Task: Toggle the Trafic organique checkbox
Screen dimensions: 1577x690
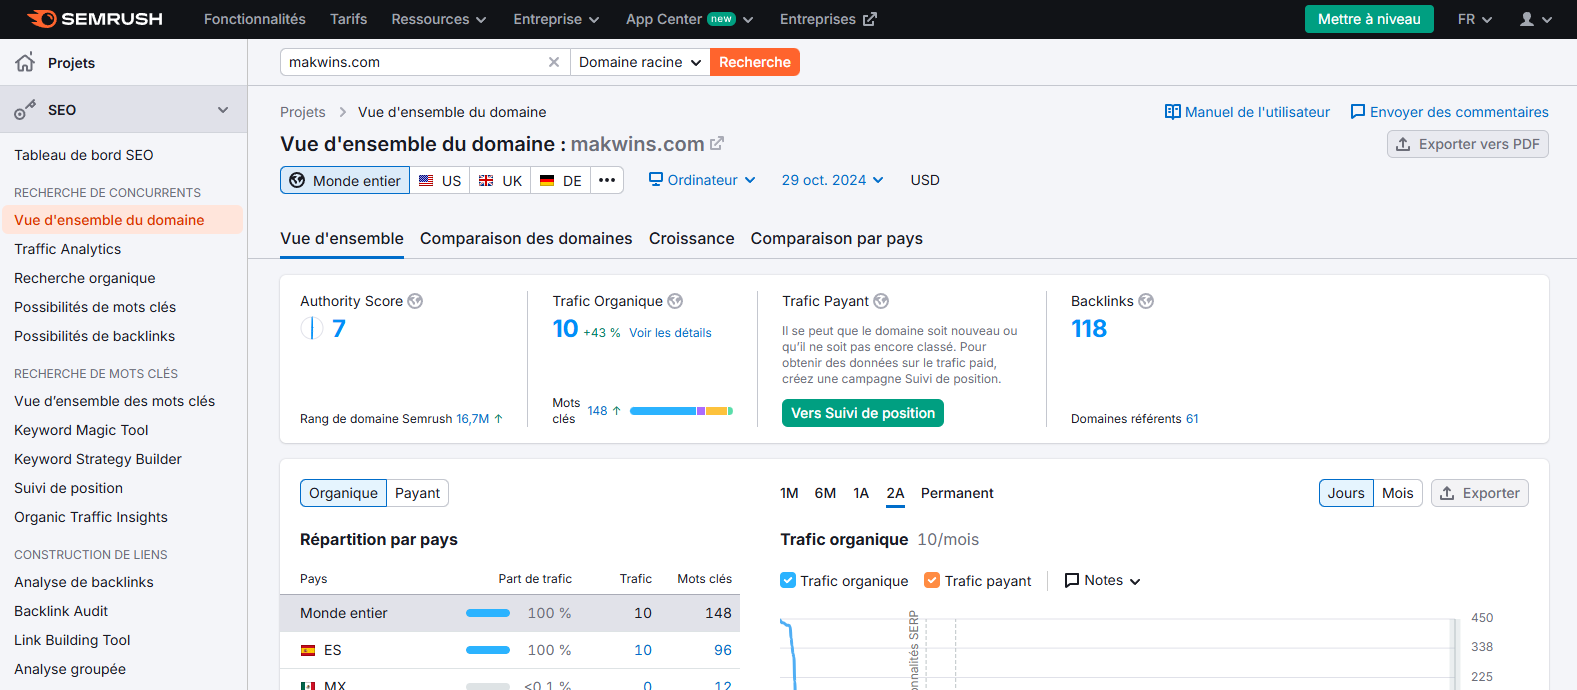Action: (x=788, y=580)
